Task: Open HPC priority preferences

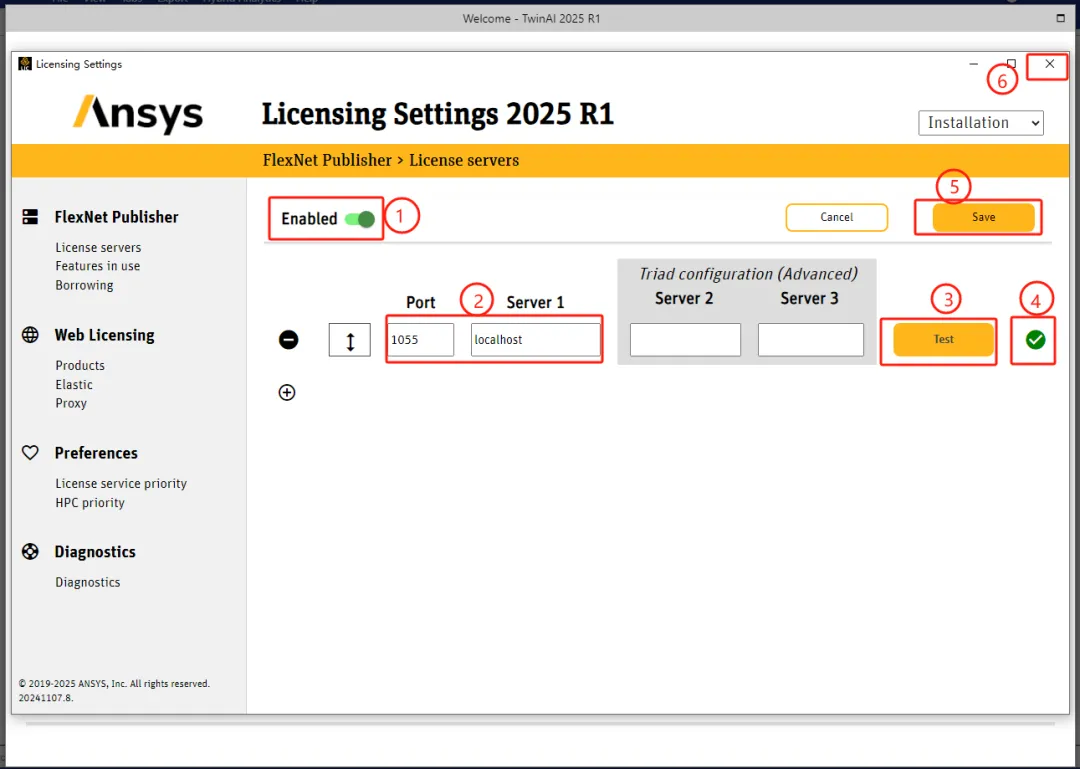Action: click(90, 503)
